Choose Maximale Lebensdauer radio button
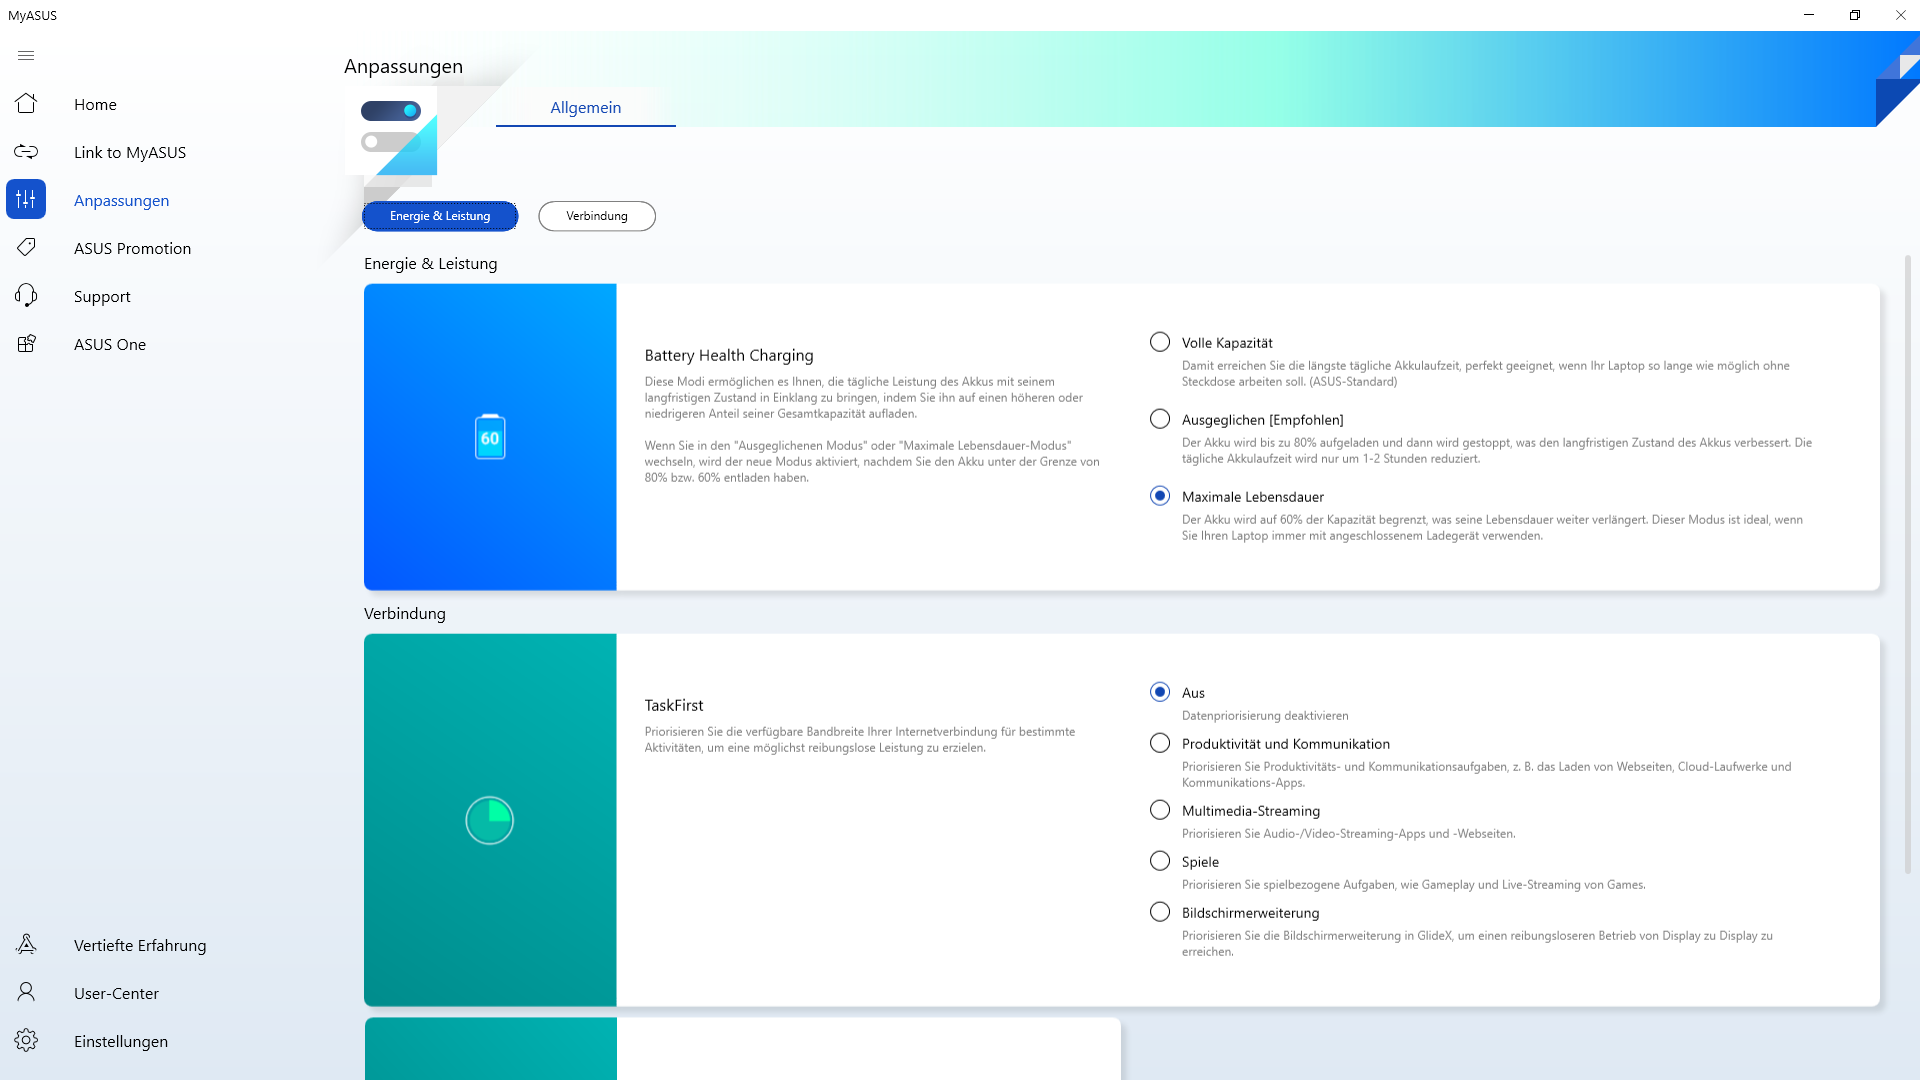 (1160, 497)
